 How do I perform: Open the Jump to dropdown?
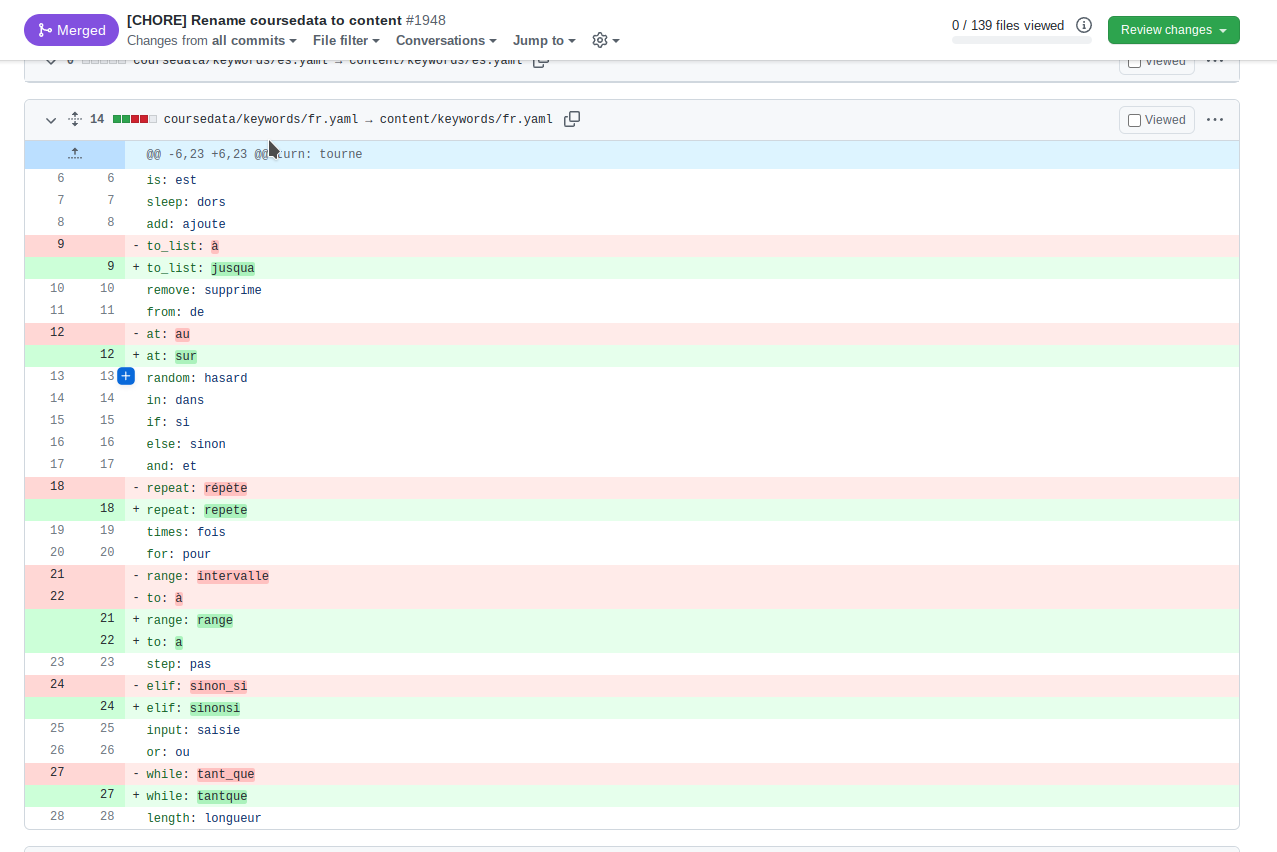(543, 41)
